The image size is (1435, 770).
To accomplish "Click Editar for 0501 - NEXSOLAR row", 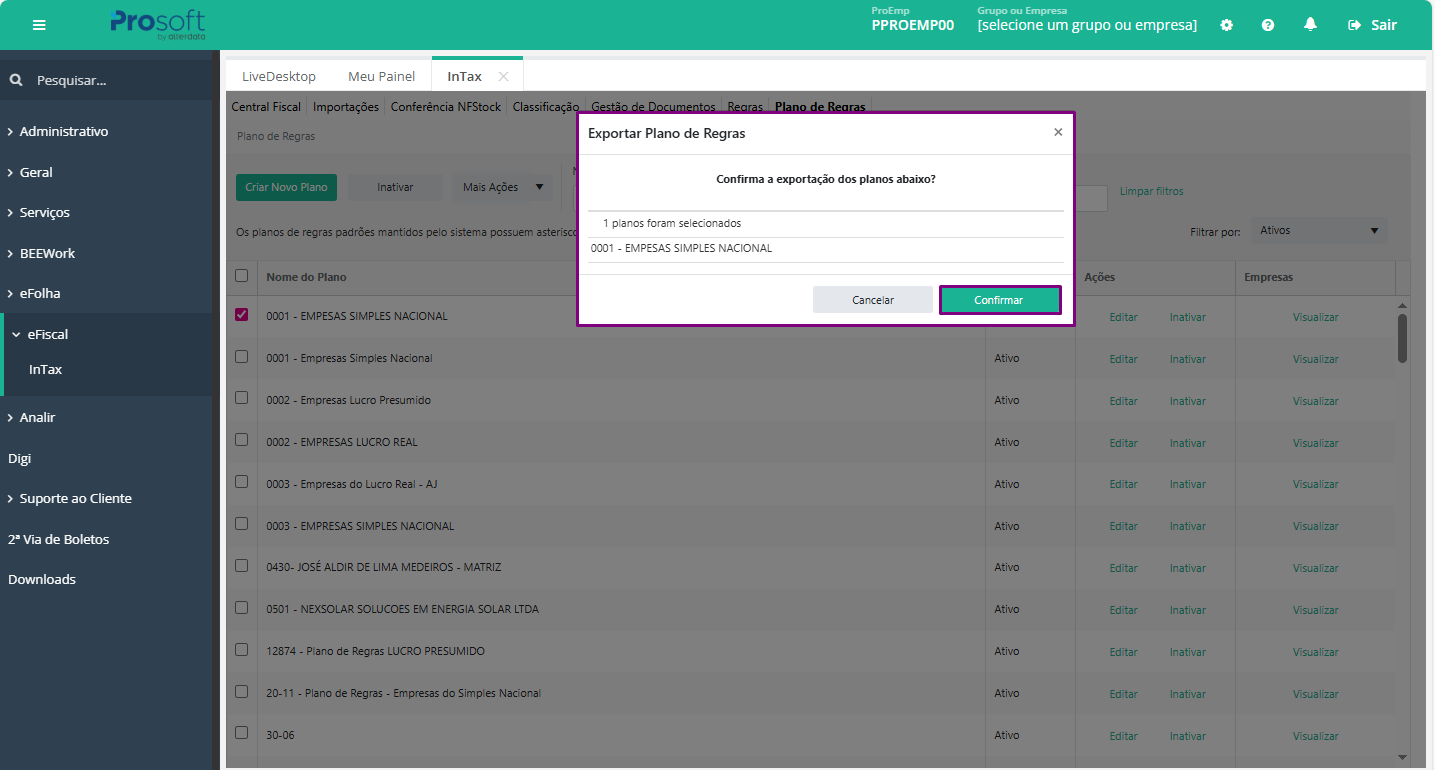I will pos(1123,610).
